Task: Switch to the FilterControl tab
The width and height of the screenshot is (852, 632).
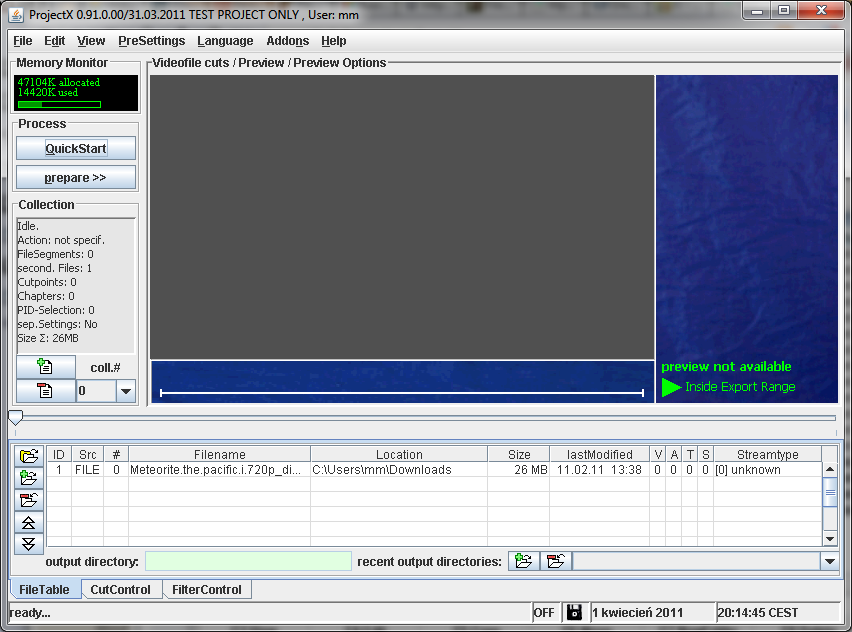Action: click(206, 590)
